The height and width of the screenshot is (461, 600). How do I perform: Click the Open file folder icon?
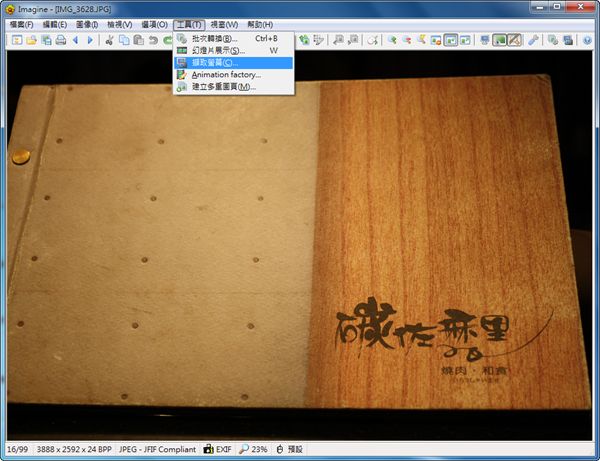31,40
